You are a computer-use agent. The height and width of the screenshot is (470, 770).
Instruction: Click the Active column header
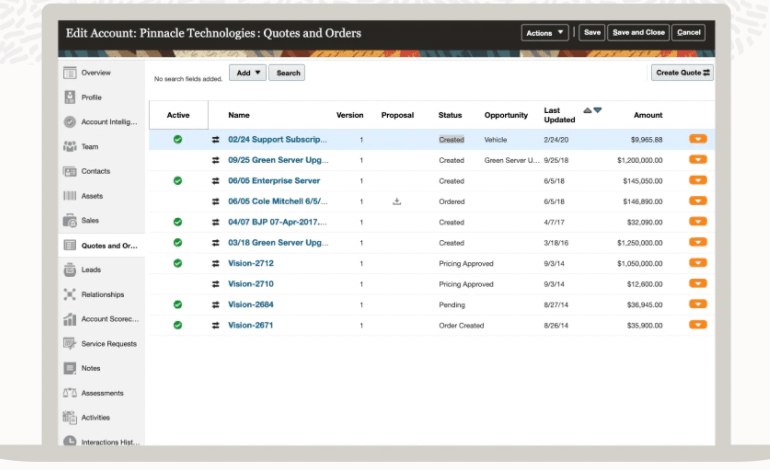click(178, 115)
